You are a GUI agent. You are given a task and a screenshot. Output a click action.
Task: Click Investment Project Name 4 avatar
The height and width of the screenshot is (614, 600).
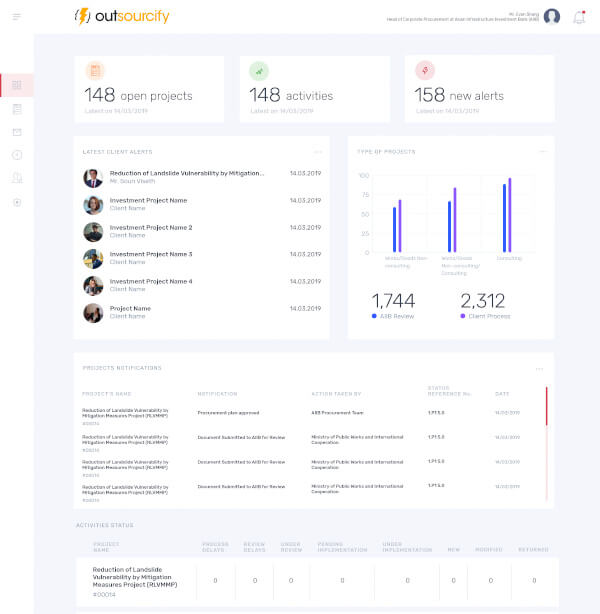93,285
